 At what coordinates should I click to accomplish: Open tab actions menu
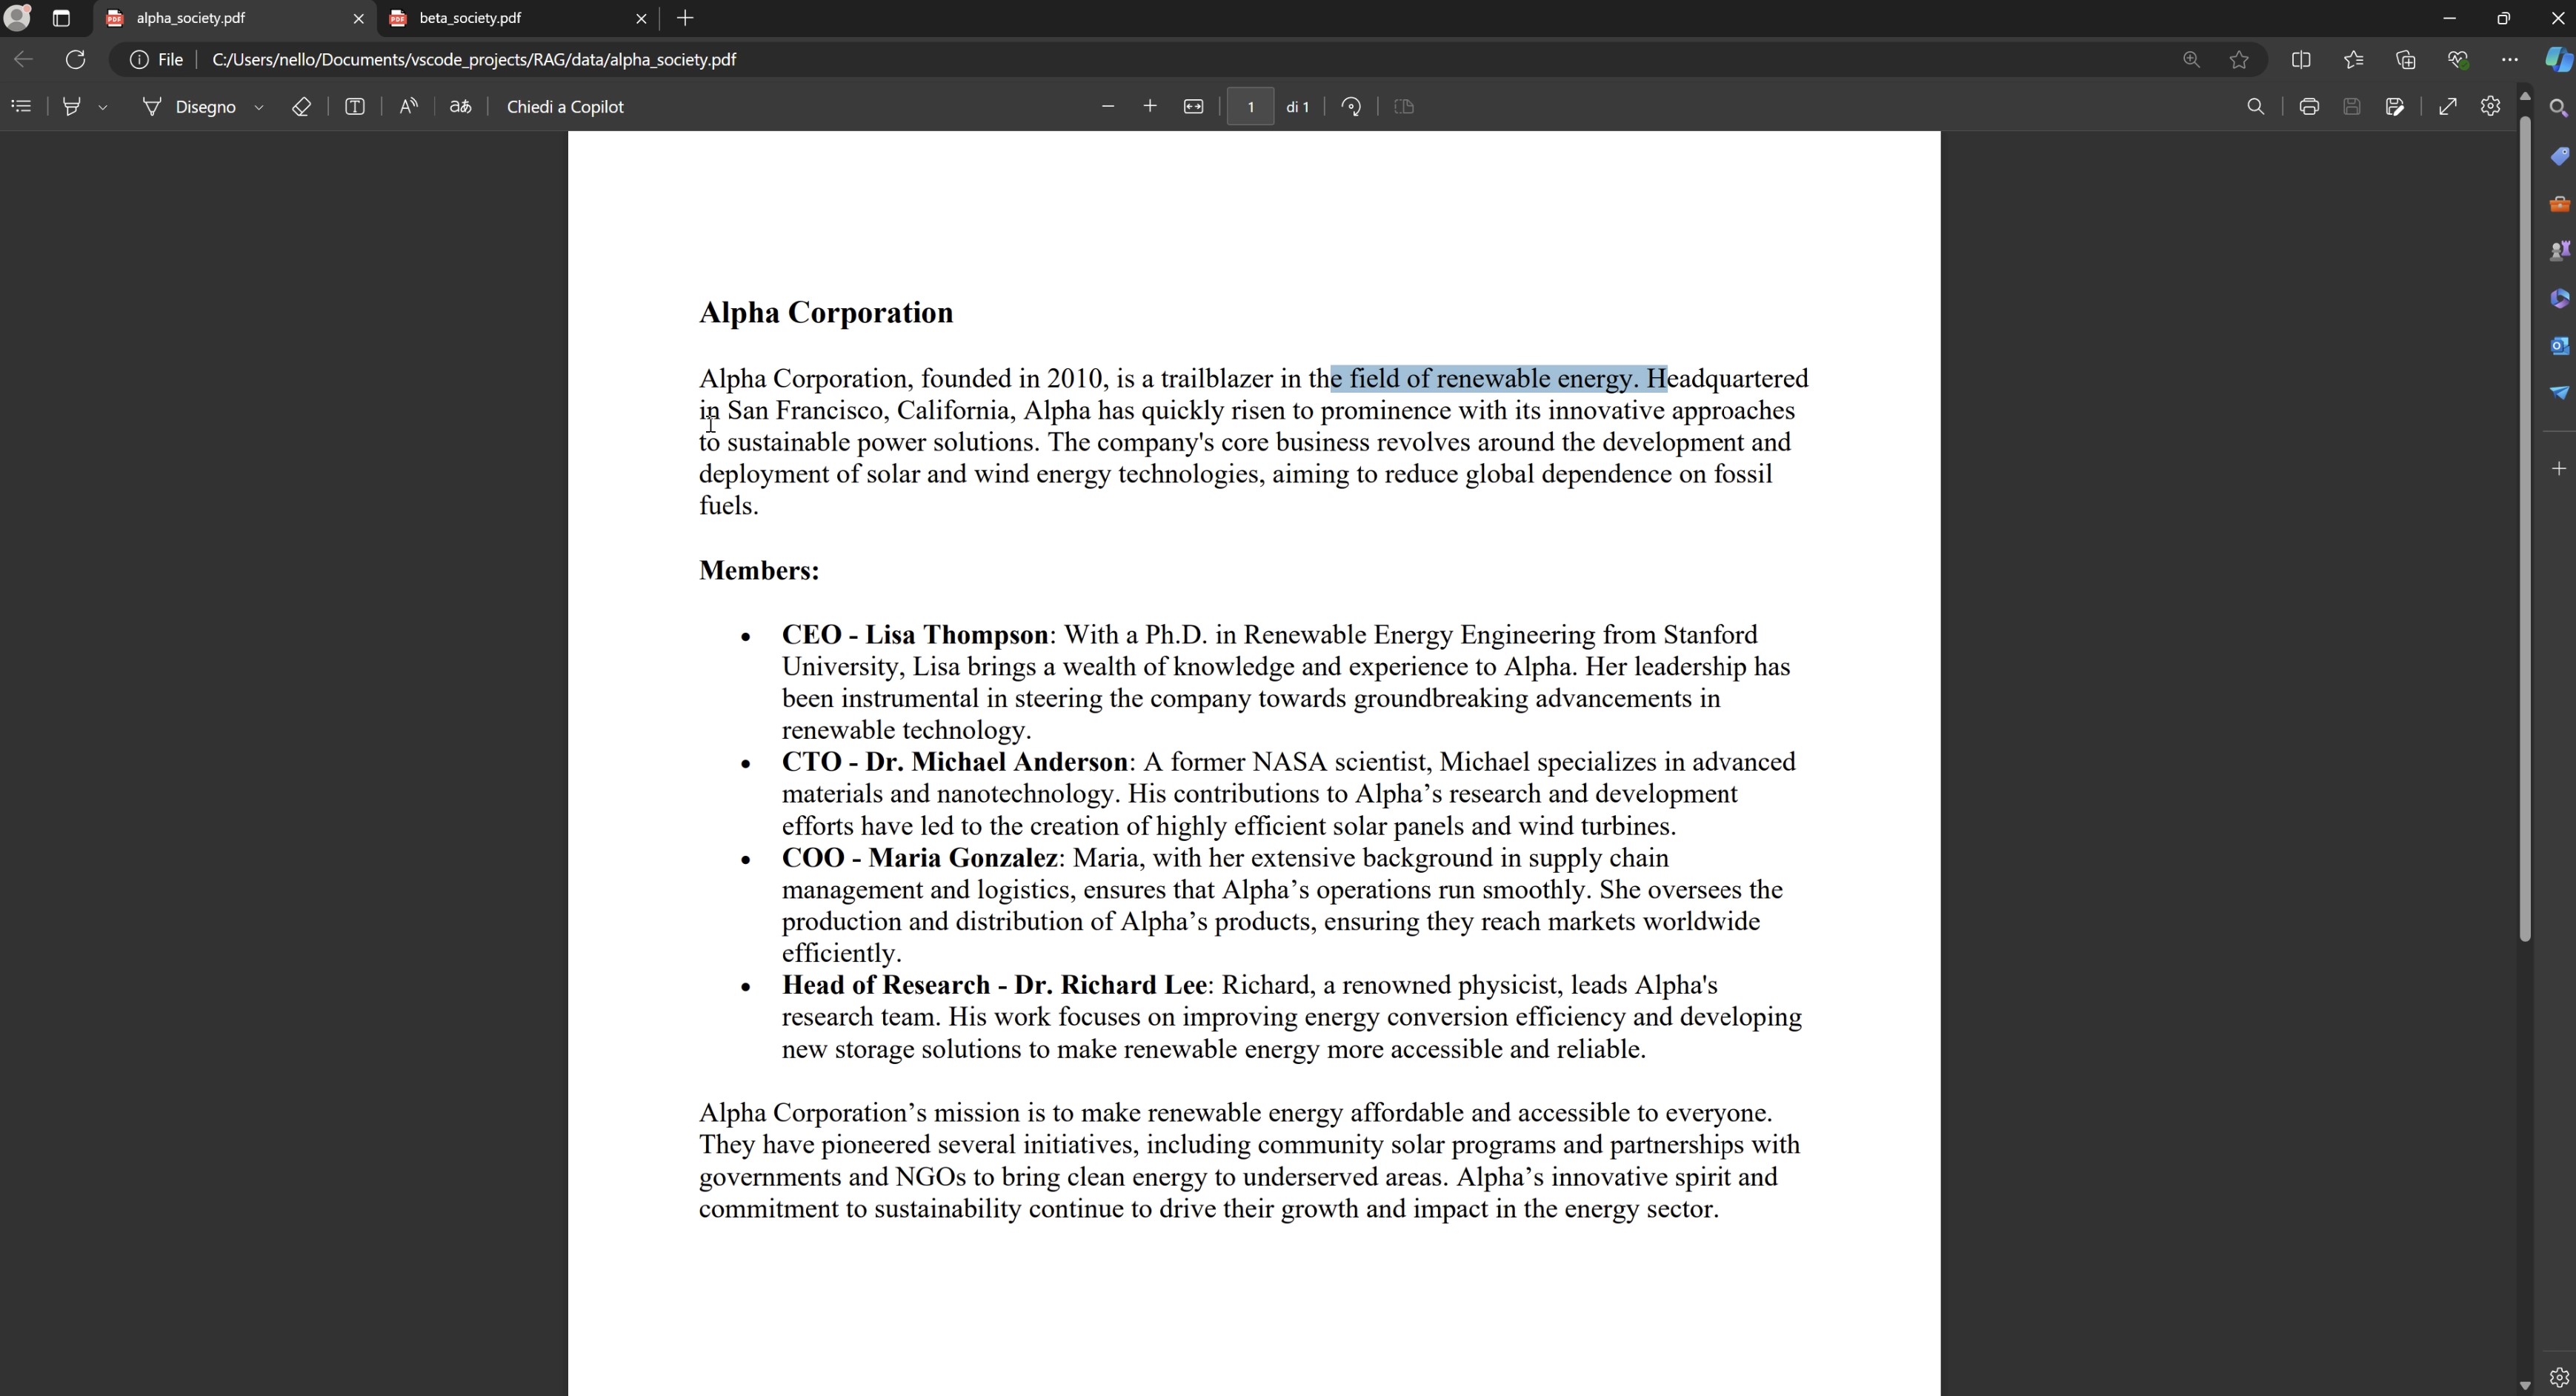[61, 18]
